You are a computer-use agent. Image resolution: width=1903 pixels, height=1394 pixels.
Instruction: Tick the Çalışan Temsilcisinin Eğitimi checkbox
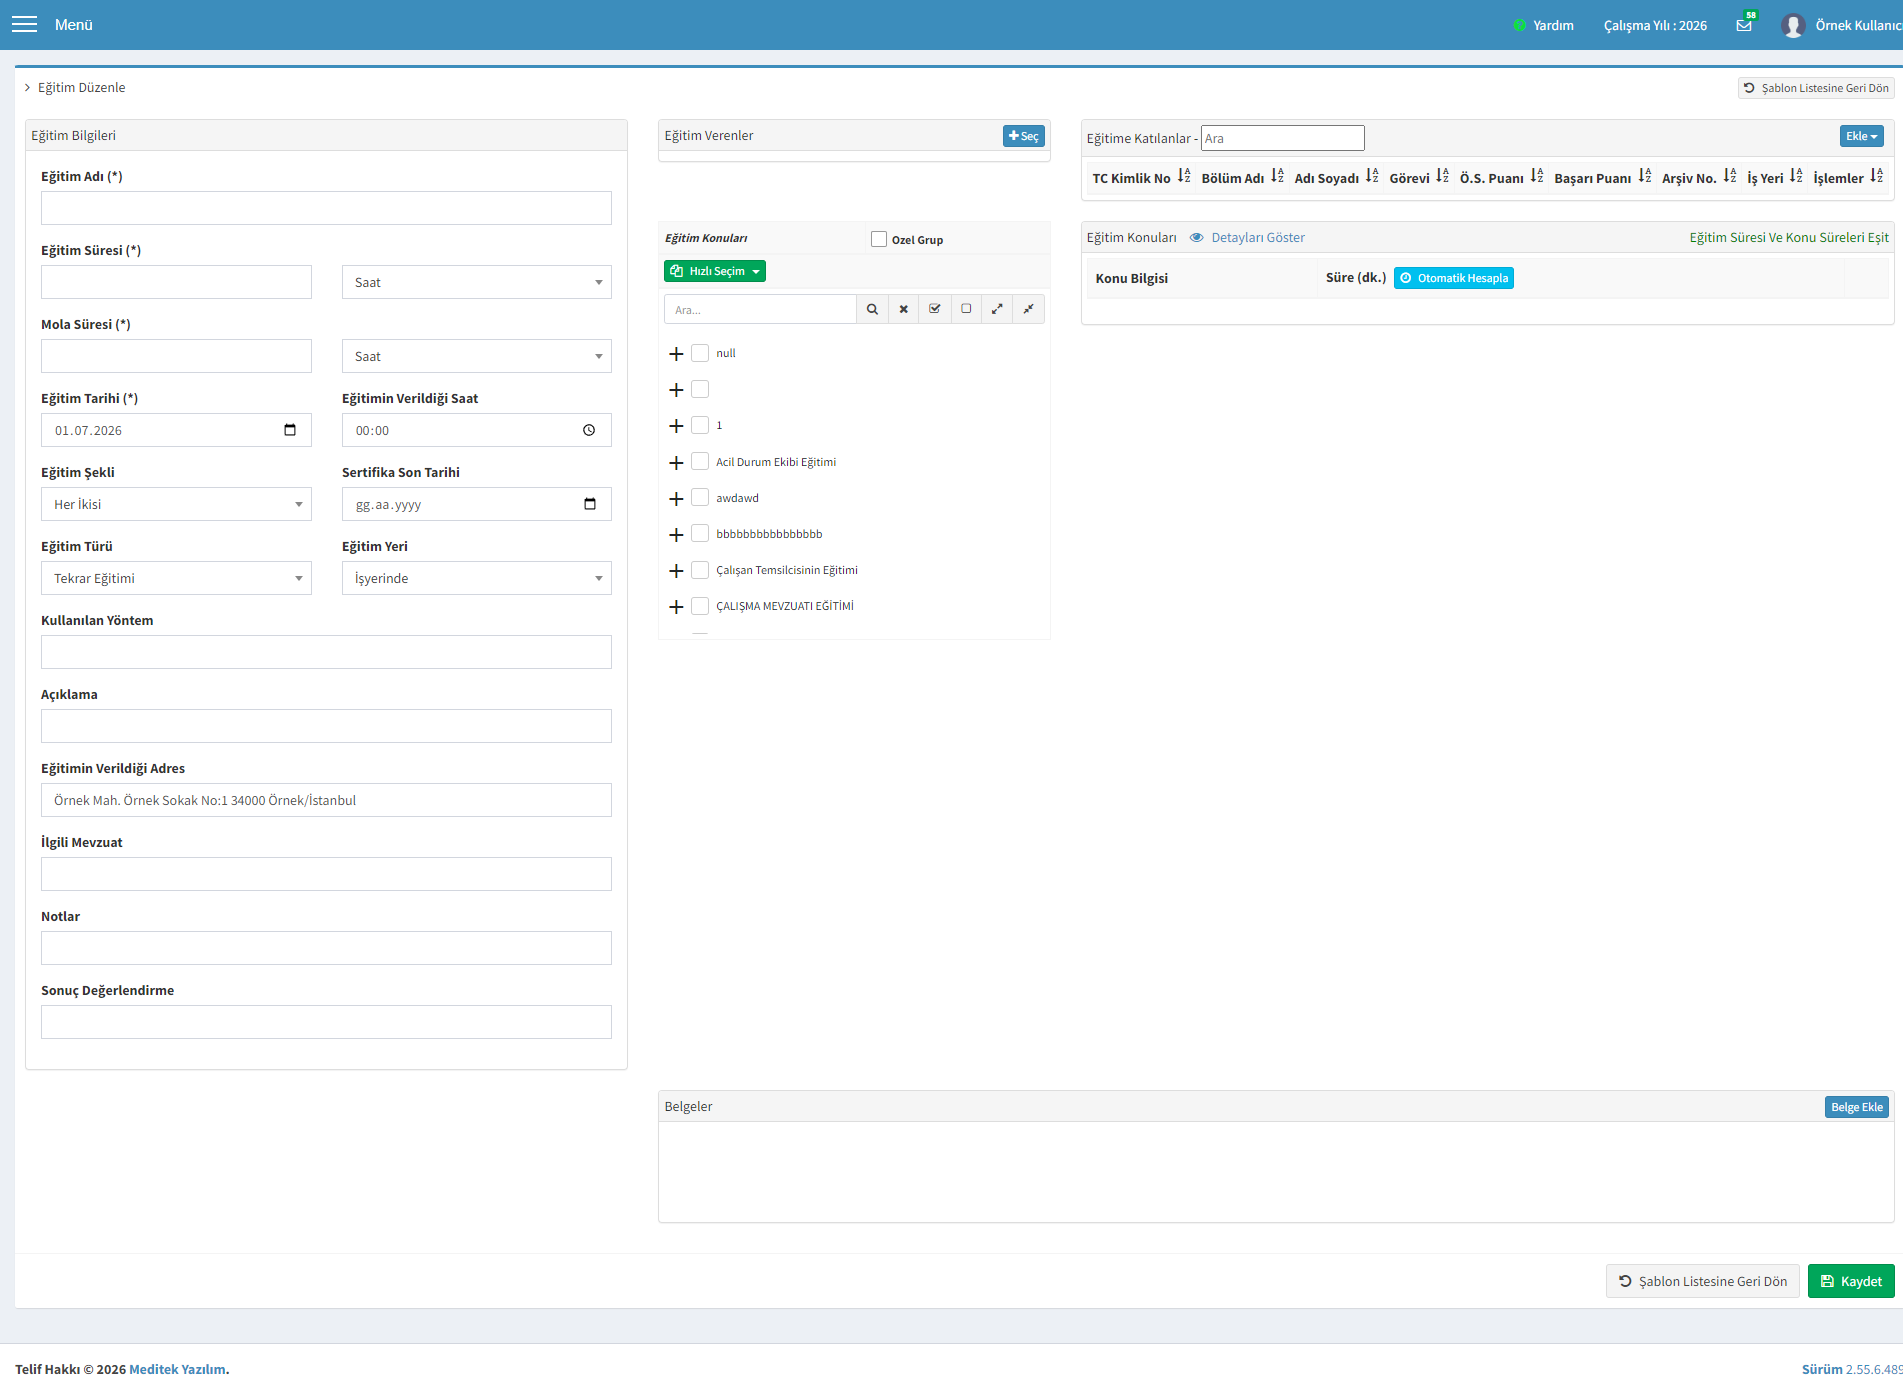tap(700, 570)
